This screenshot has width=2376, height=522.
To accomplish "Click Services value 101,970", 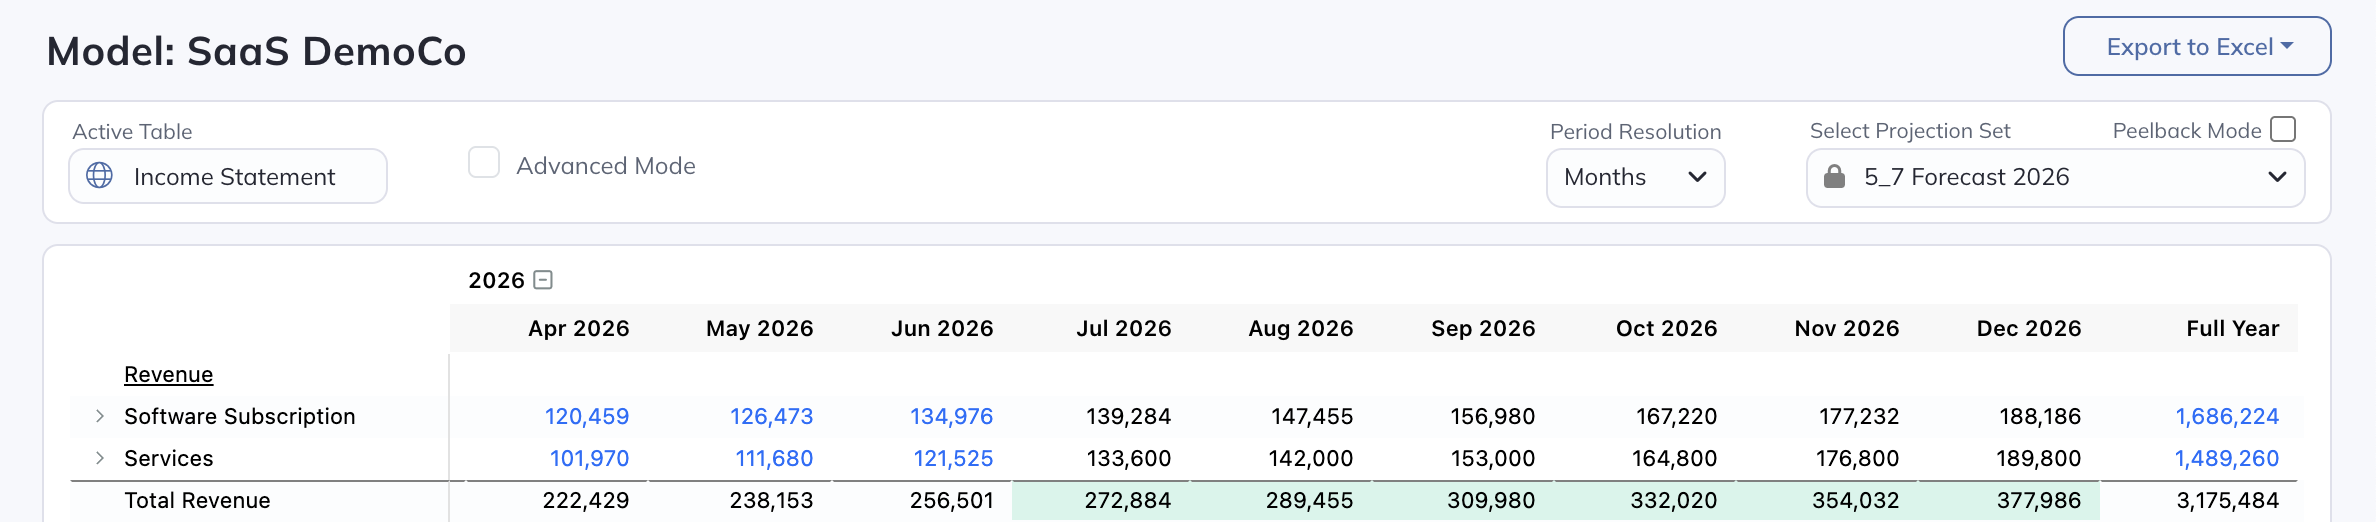I will pyautogui.click(x=589, y=458).
